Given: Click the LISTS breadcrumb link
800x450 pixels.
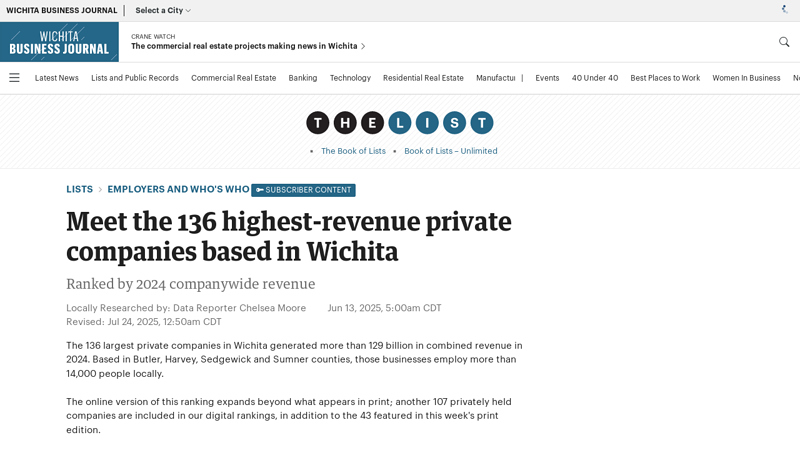Looking at the screenshot, I should click(x=80, y=189).
